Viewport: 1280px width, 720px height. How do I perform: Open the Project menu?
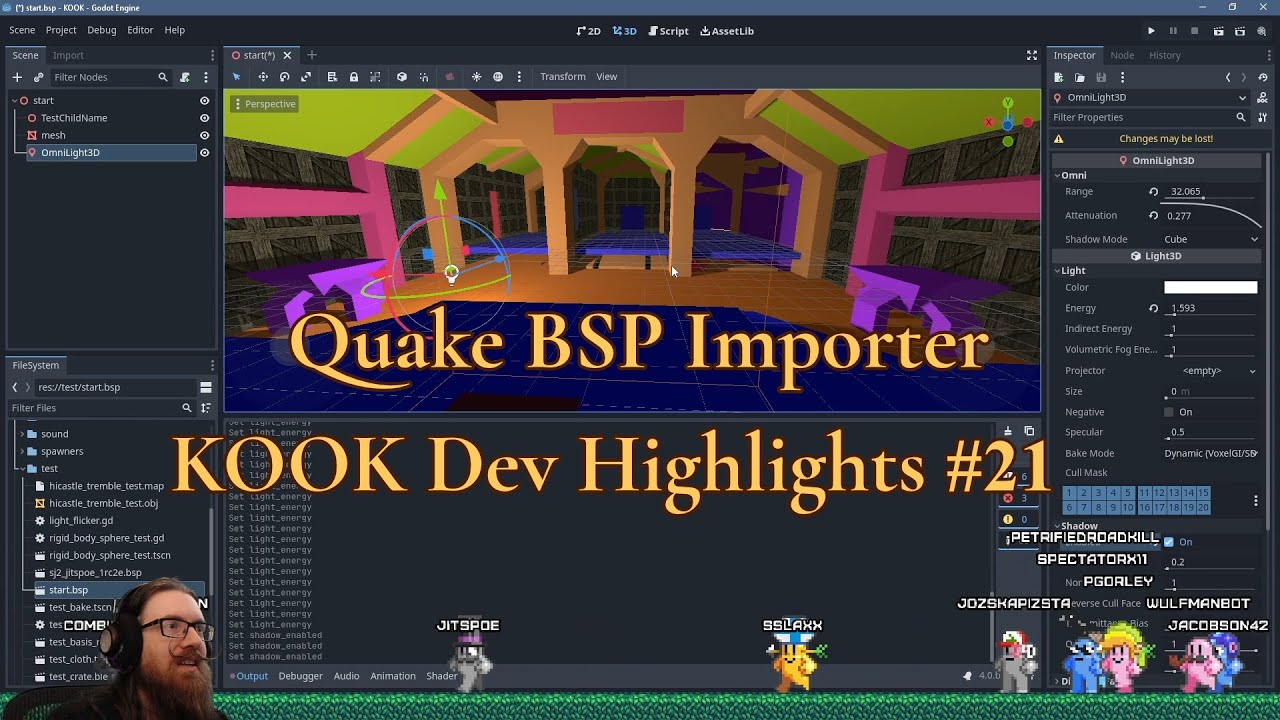61,31
